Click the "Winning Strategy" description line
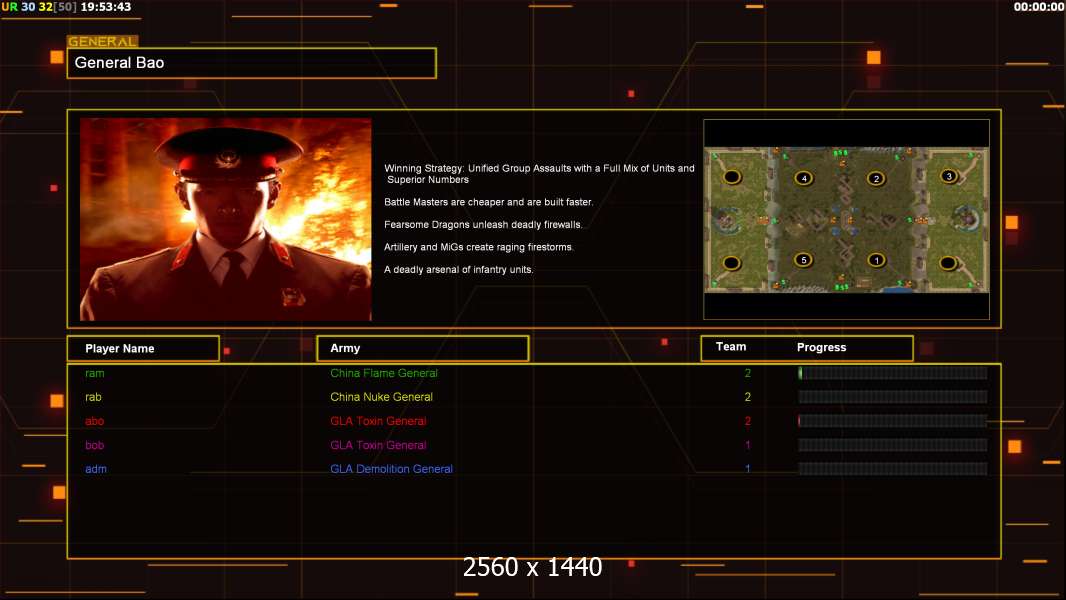The width and height of the screenshot is (1066, 600). [x=539, y=174]
